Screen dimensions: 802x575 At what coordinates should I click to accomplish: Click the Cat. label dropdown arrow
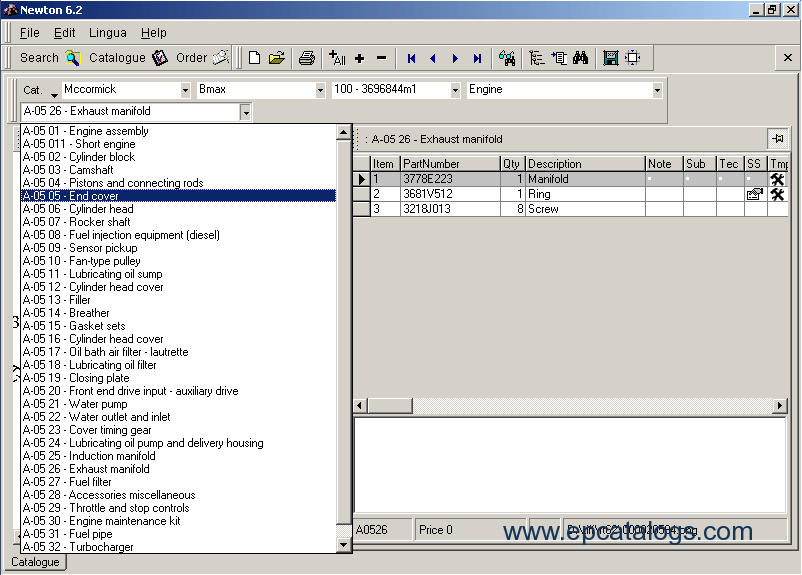[54, 95]
